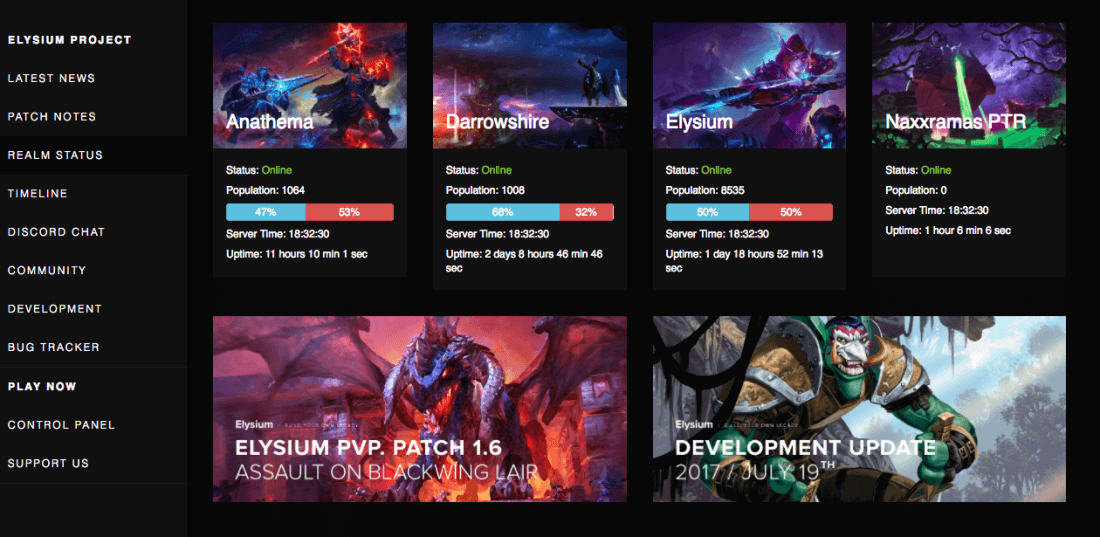Click the Population: 1008 text

click(485, 190)
